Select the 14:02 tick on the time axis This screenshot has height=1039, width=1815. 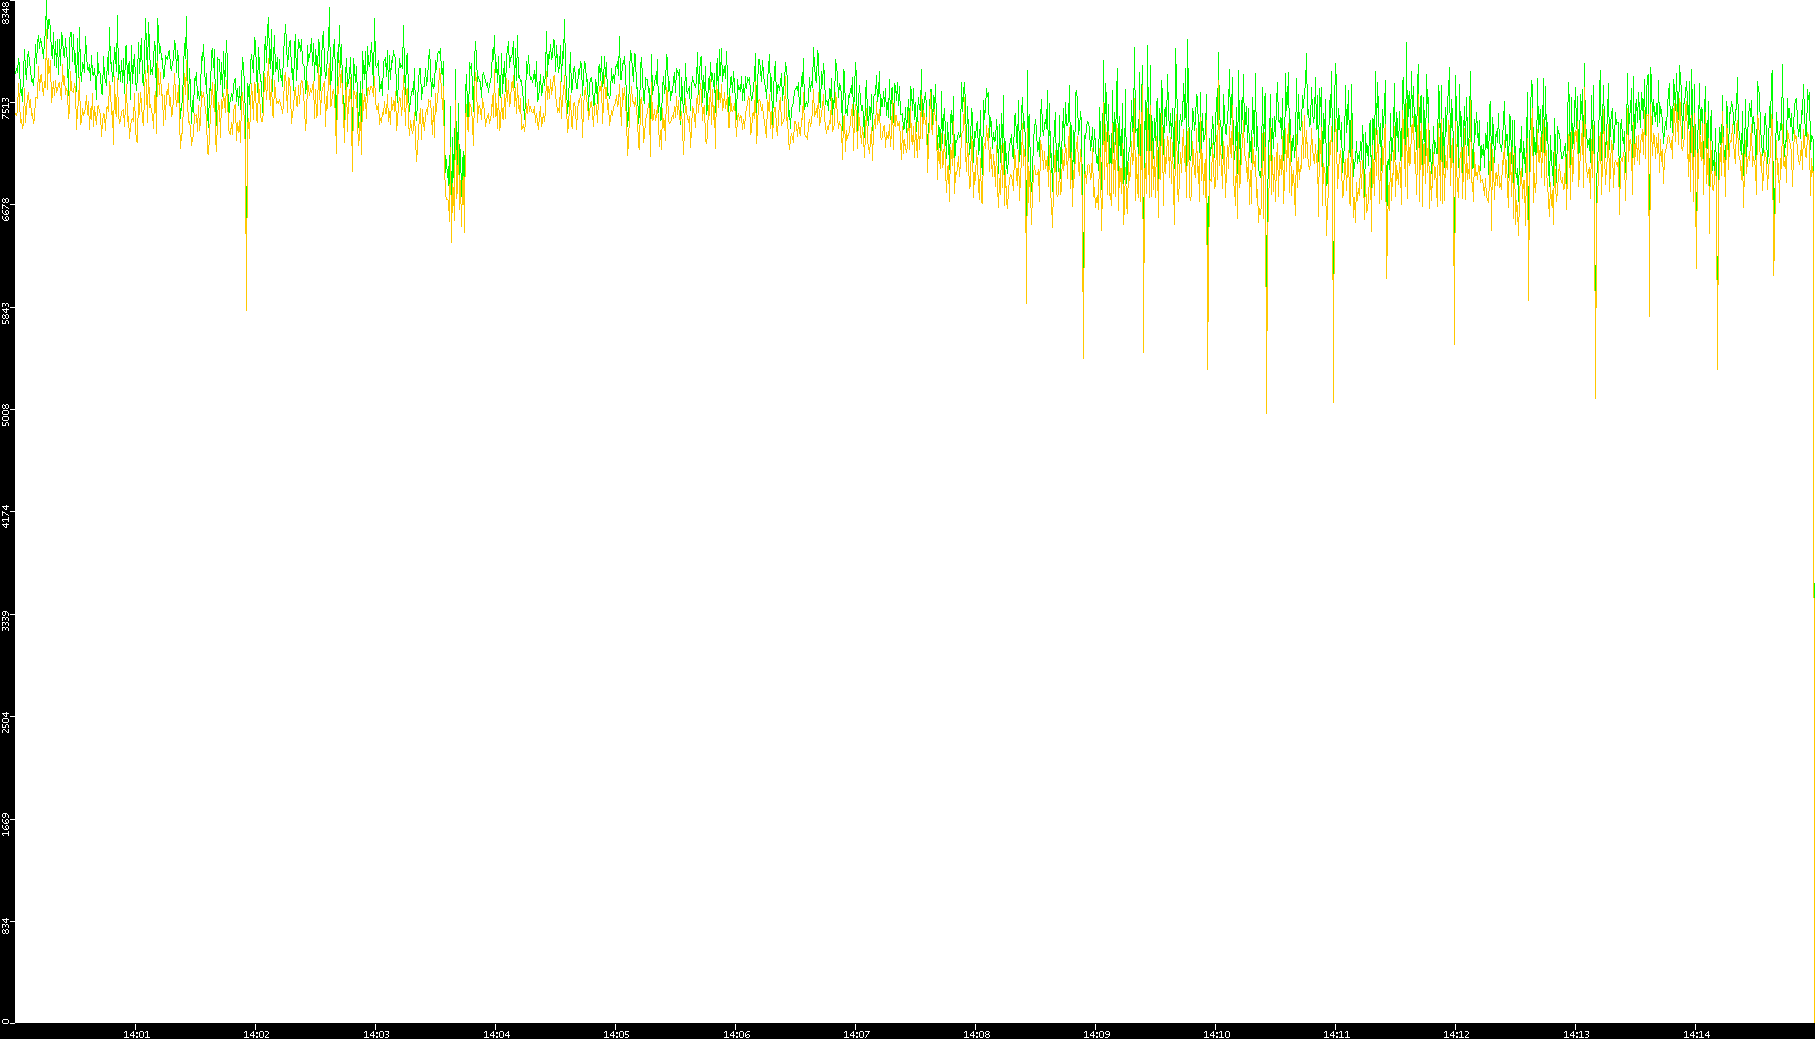coord(256,1033)
